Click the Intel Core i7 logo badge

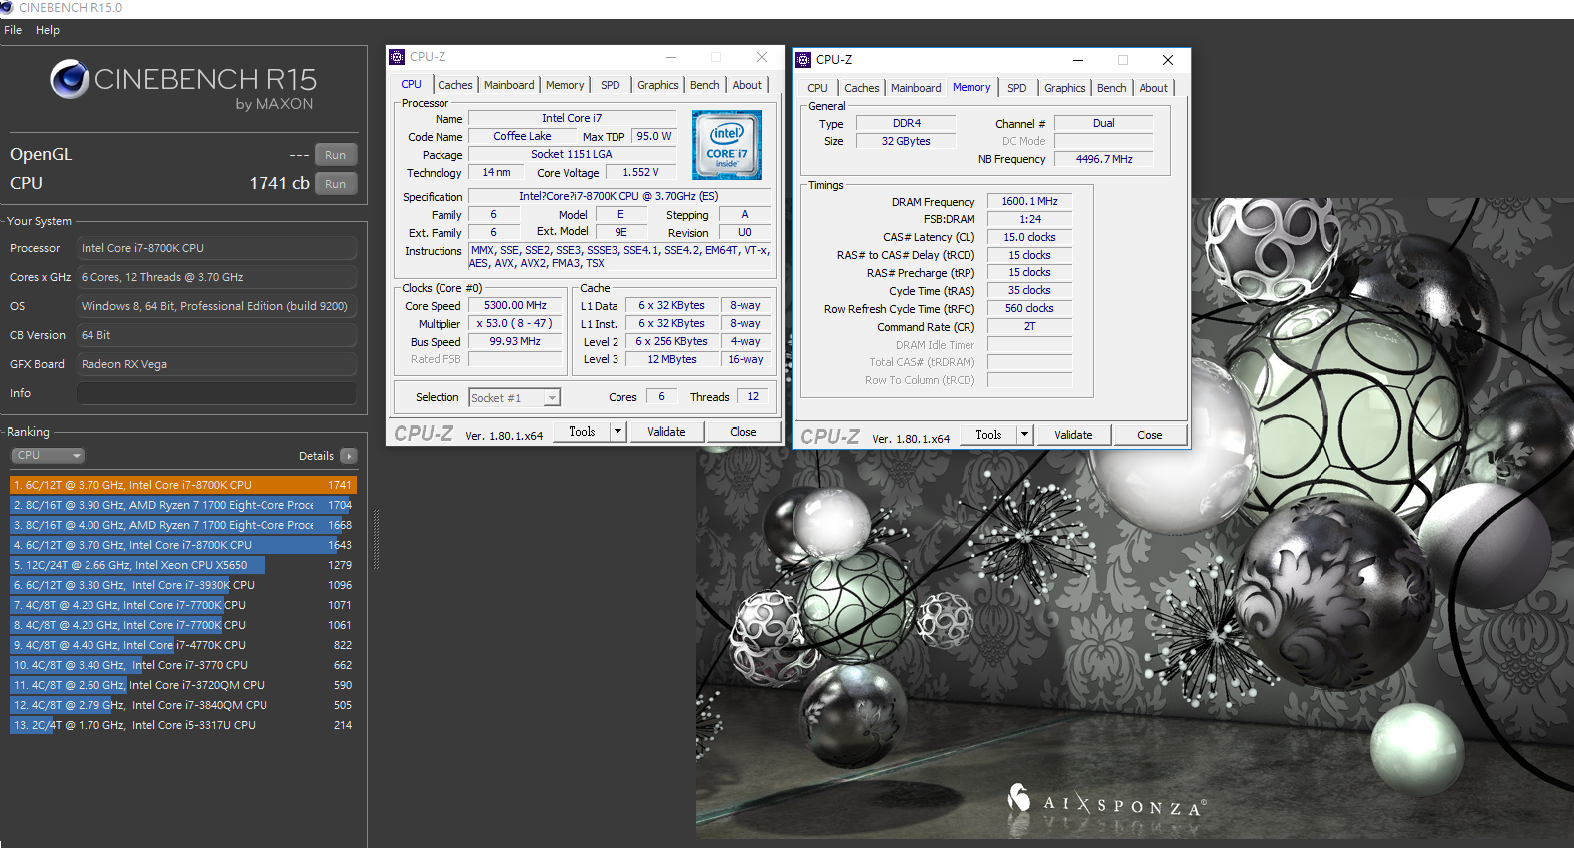coord(727,145)
